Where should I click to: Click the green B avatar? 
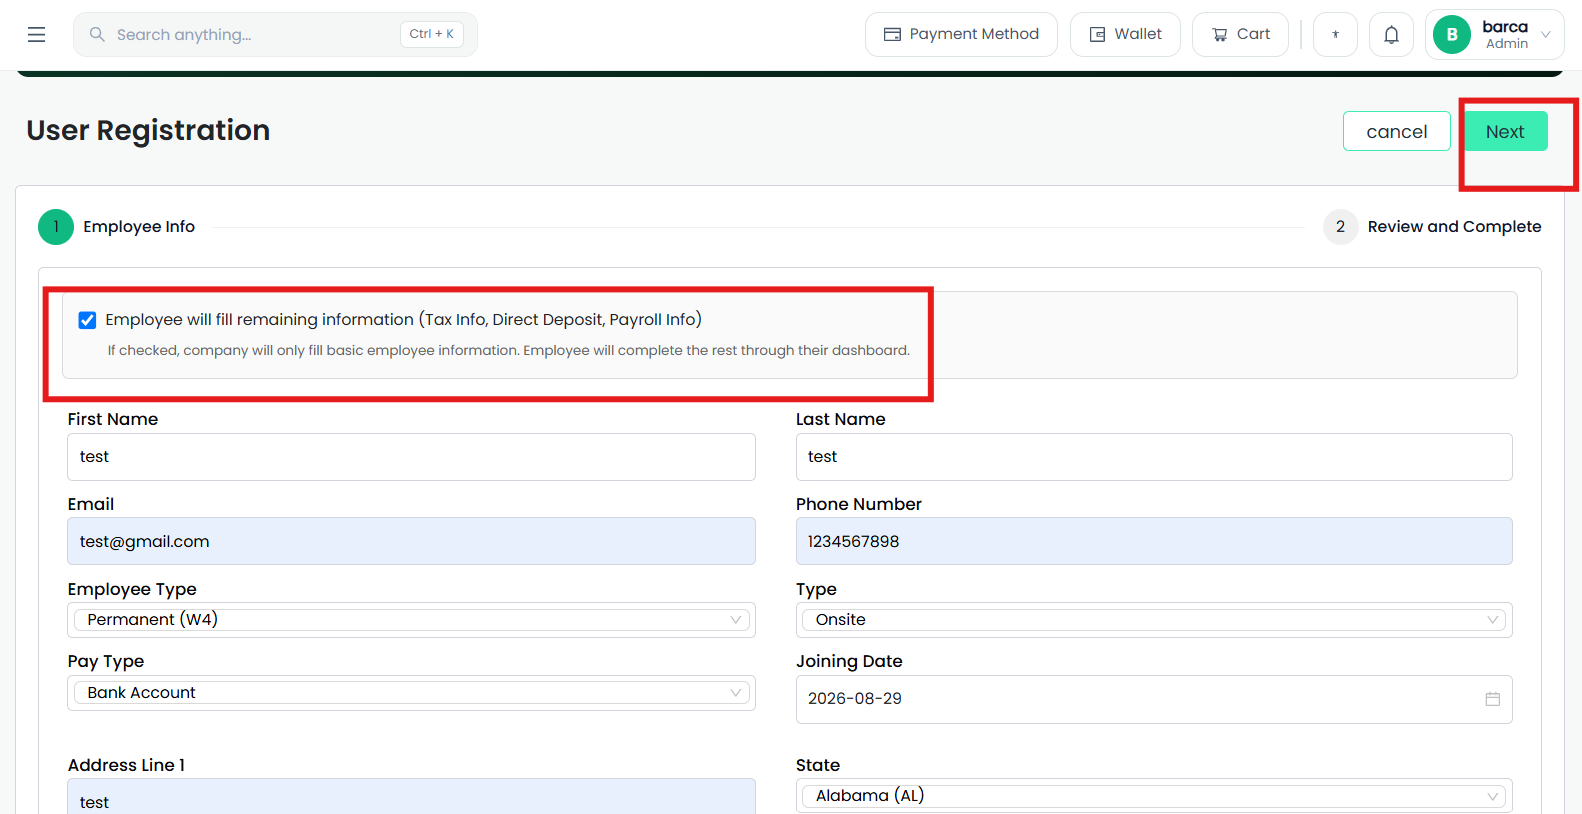coord(1452,35)
